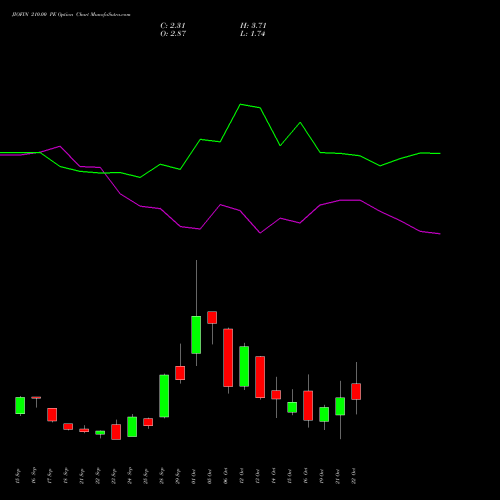The width and height of the screenshot is (500, 500).
Task: Click the "17 Sep" date label
Action: (50, 476)
